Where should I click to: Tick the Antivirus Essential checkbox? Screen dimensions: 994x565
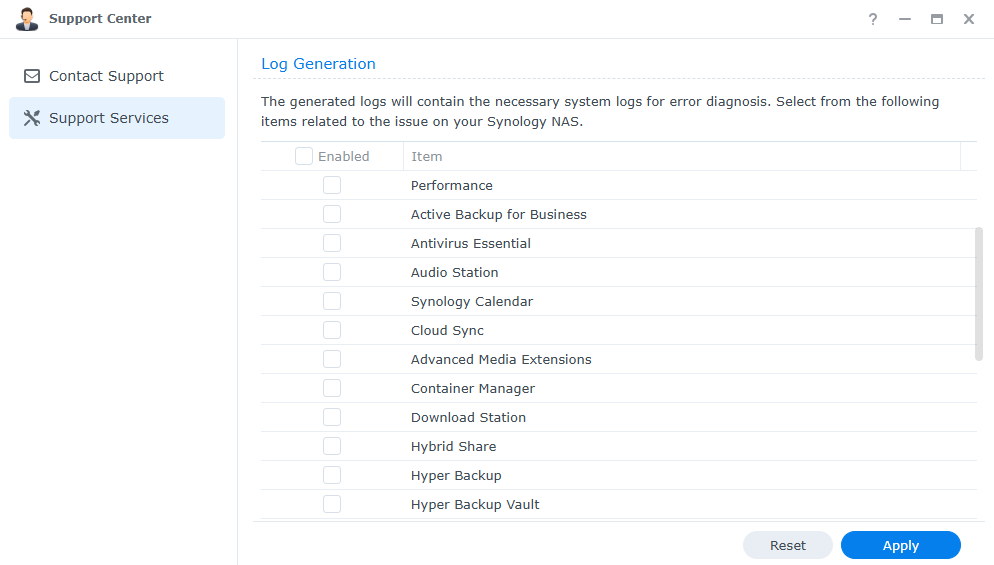[332, 243]
